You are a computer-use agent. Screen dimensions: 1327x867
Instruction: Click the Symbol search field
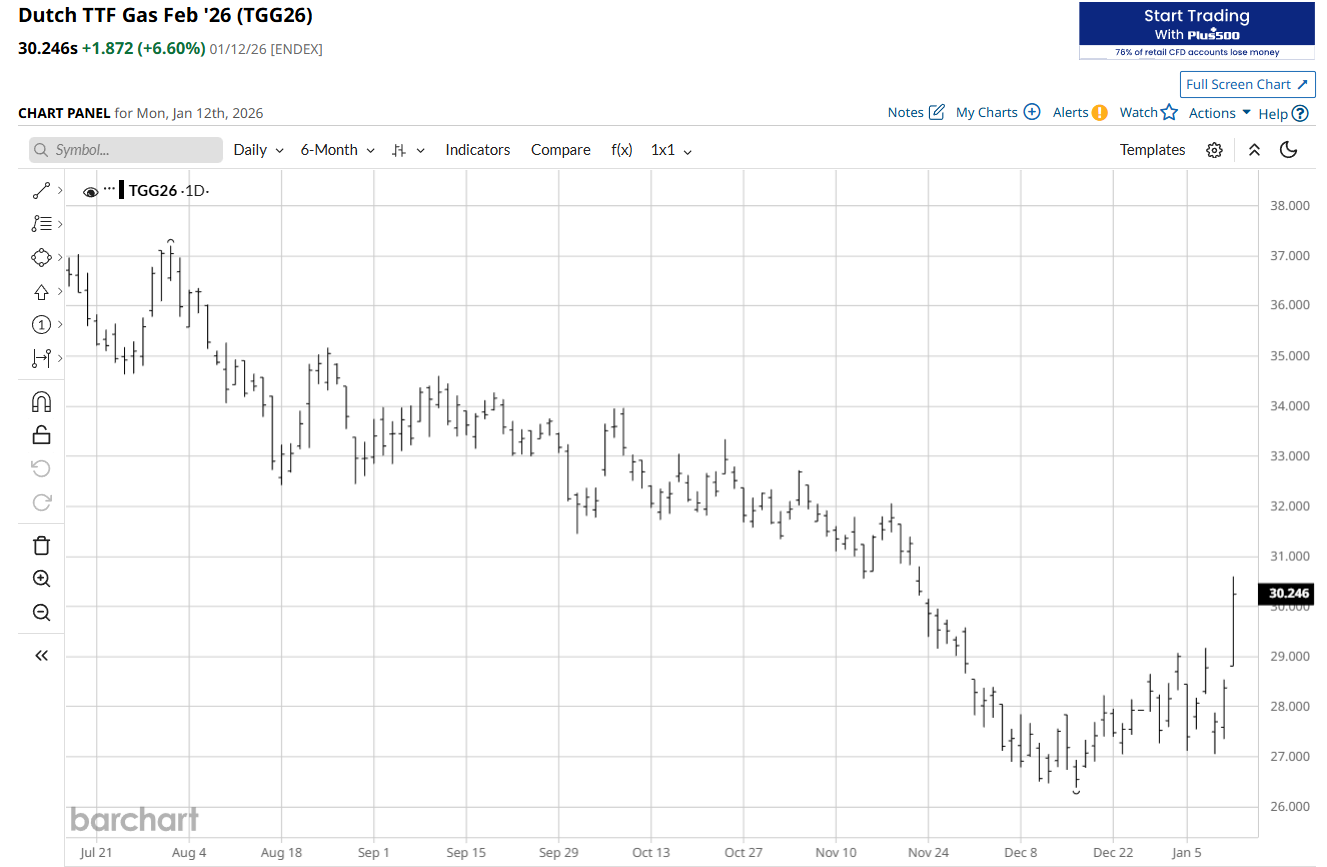(126, 150)
